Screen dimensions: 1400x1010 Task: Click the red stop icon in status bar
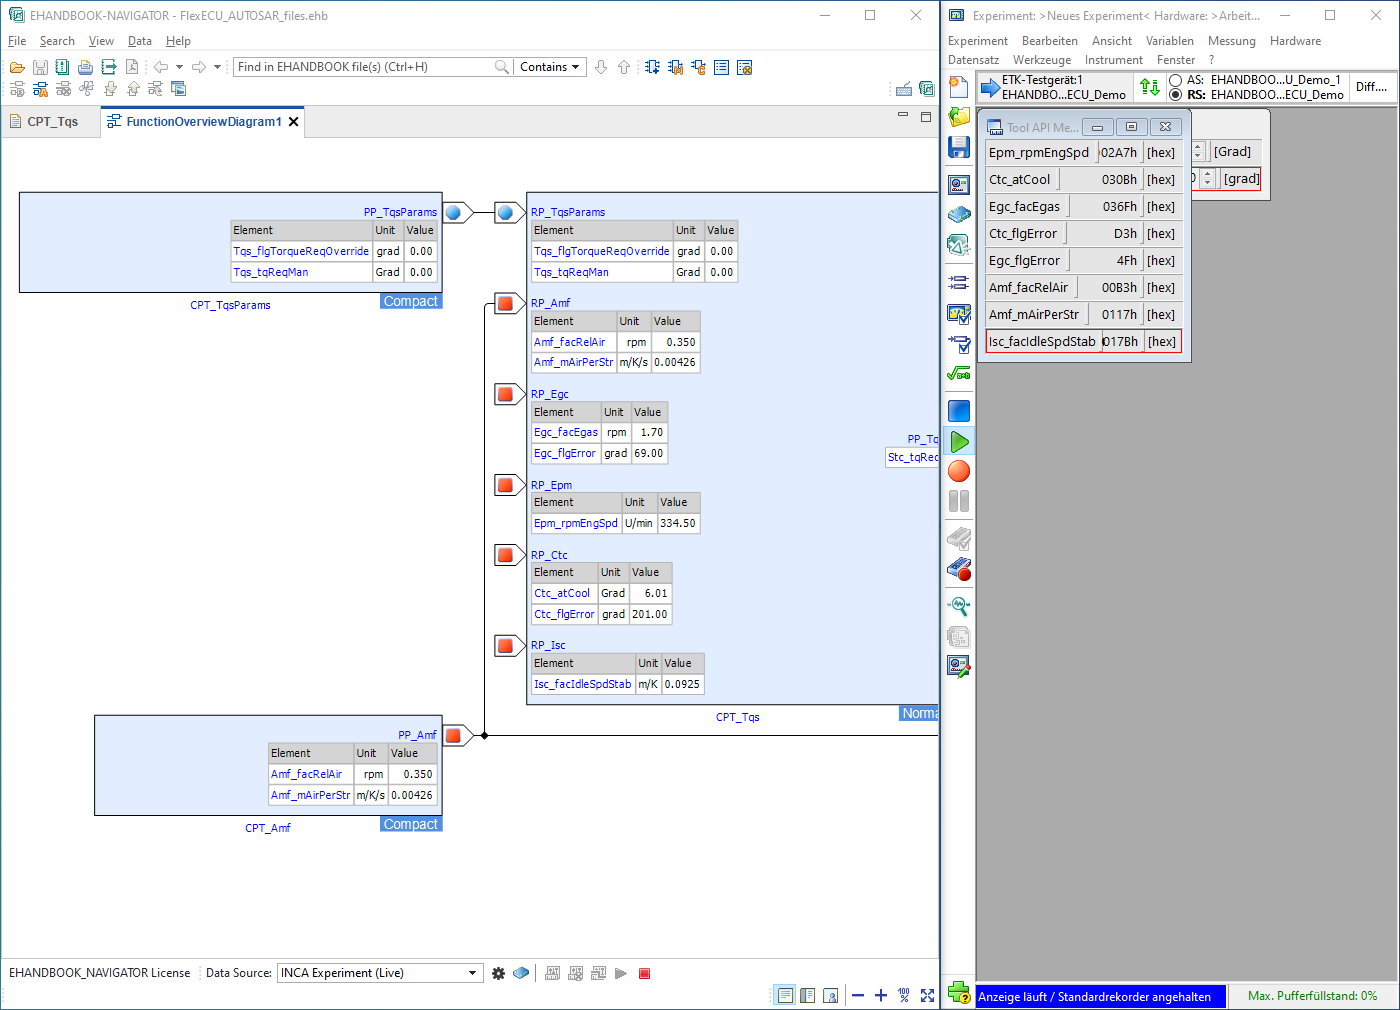click(x=644, y=973)
